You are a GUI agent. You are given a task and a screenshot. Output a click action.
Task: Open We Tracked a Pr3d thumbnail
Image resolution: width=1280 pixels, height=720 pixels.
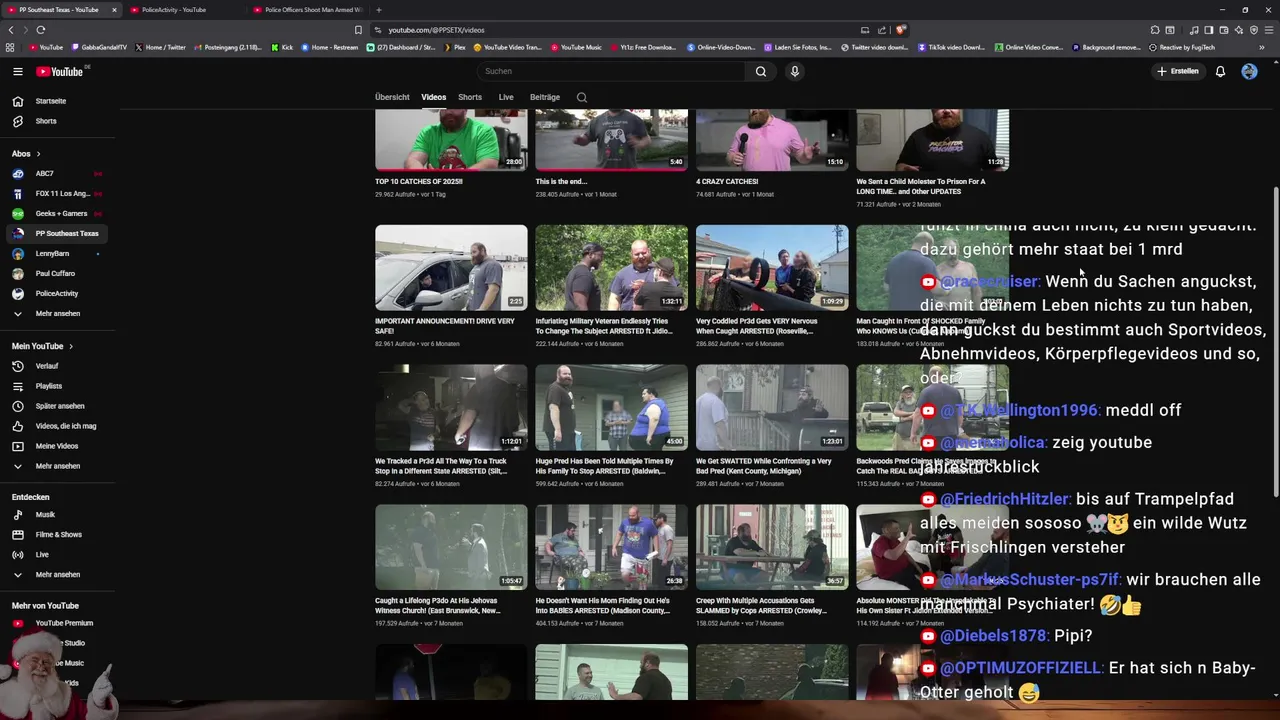coord(451,407)
